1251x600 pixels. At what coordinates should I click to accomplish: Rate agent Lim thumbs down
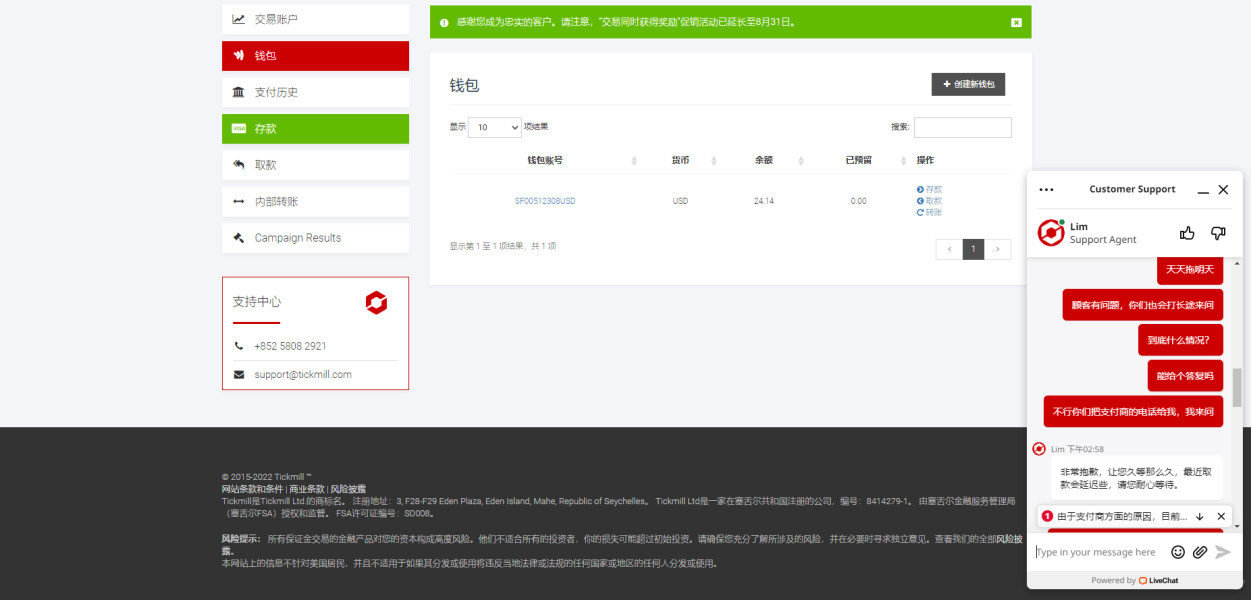(x=1218, y=233)
